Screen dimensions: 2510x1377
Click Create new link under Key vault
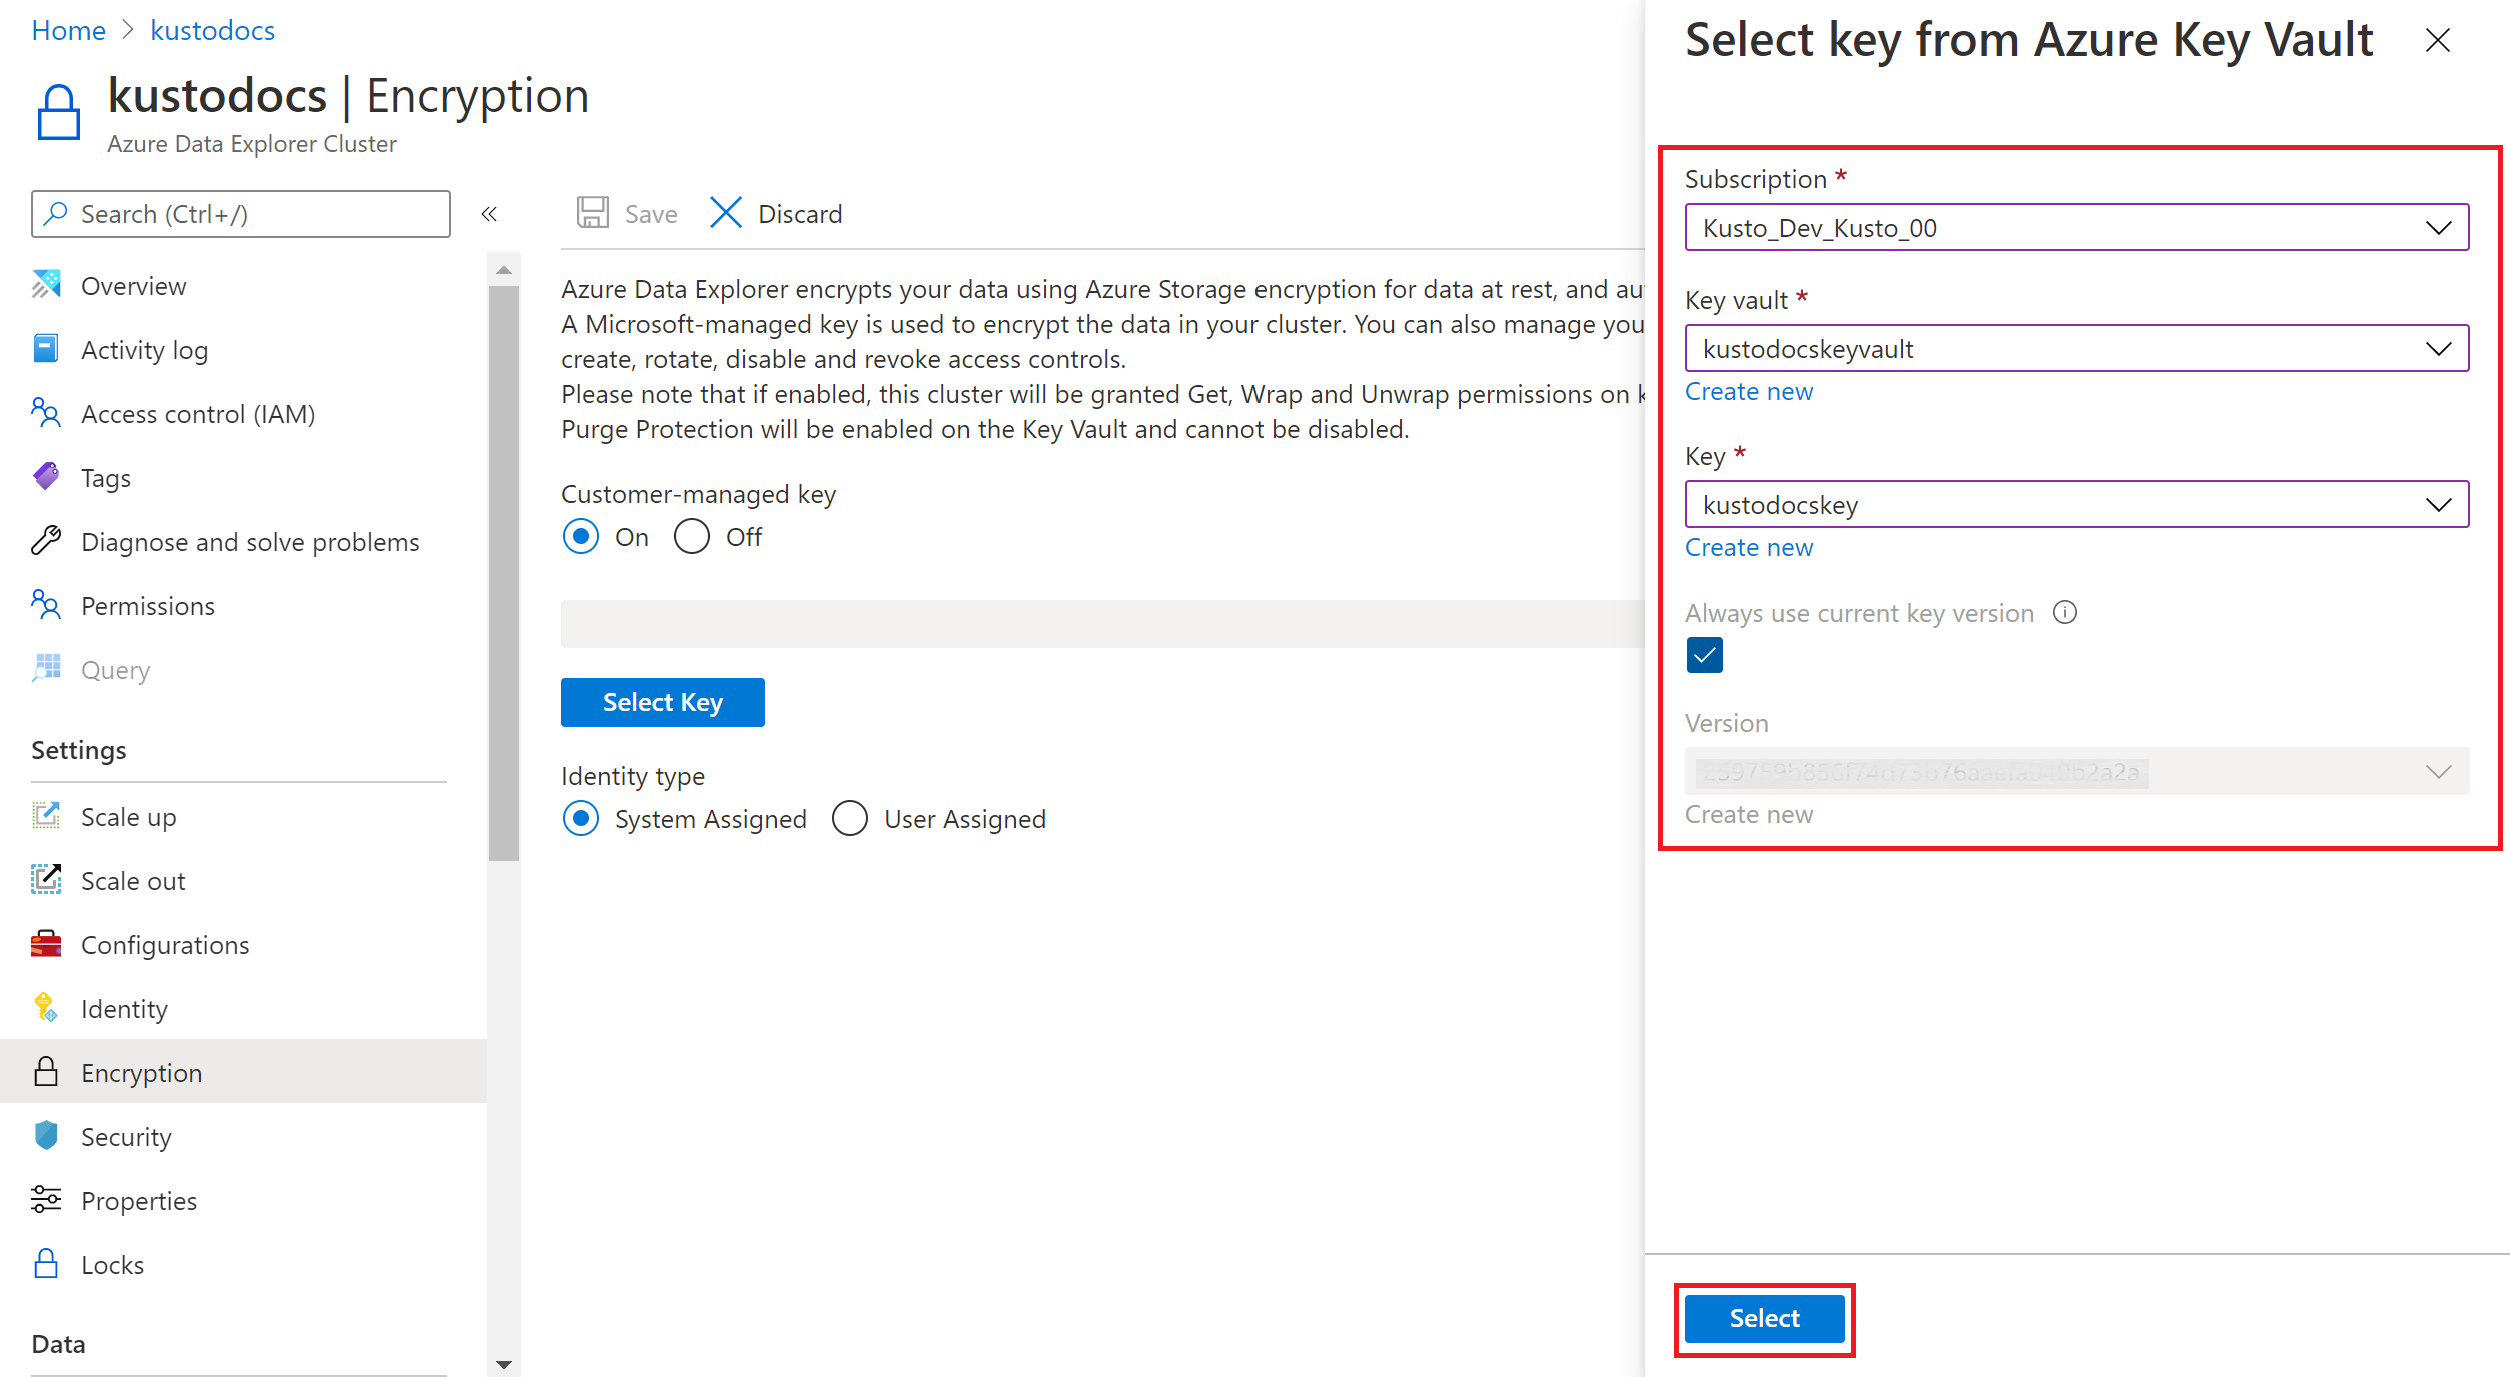[1749, 392]
